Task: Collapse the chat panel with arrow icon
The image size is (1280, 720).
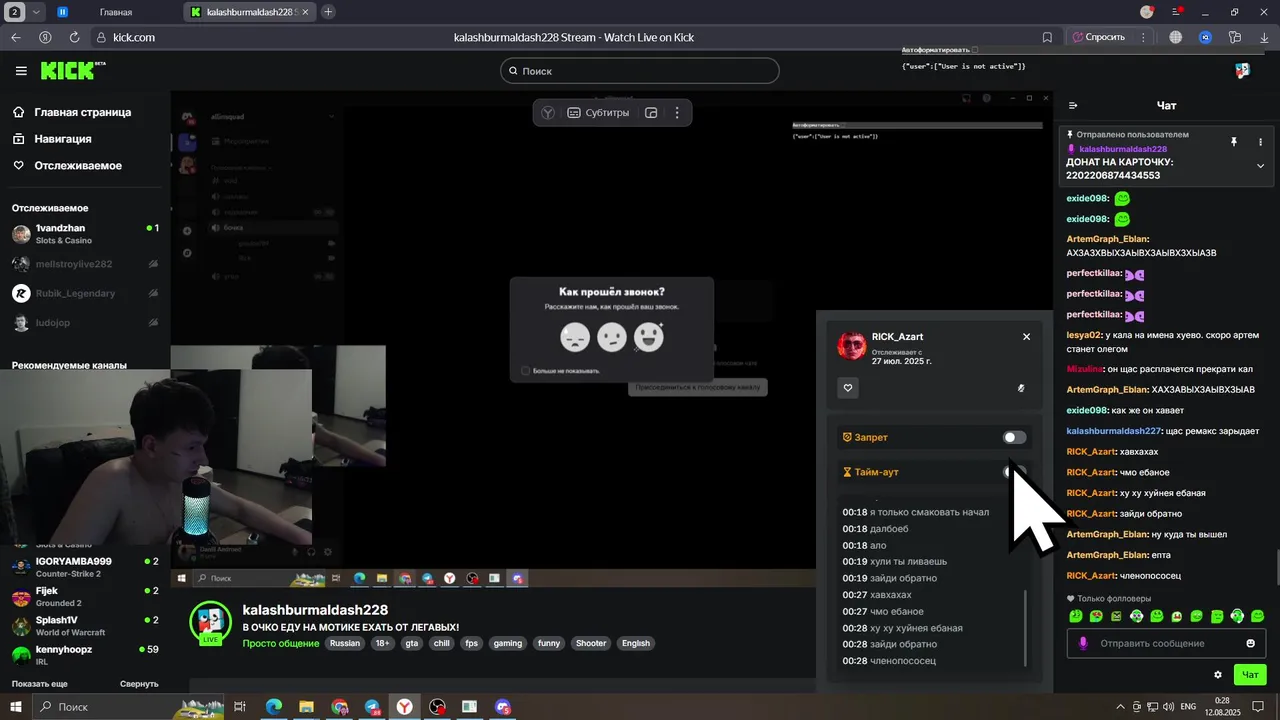Action: coord(1073,106)
